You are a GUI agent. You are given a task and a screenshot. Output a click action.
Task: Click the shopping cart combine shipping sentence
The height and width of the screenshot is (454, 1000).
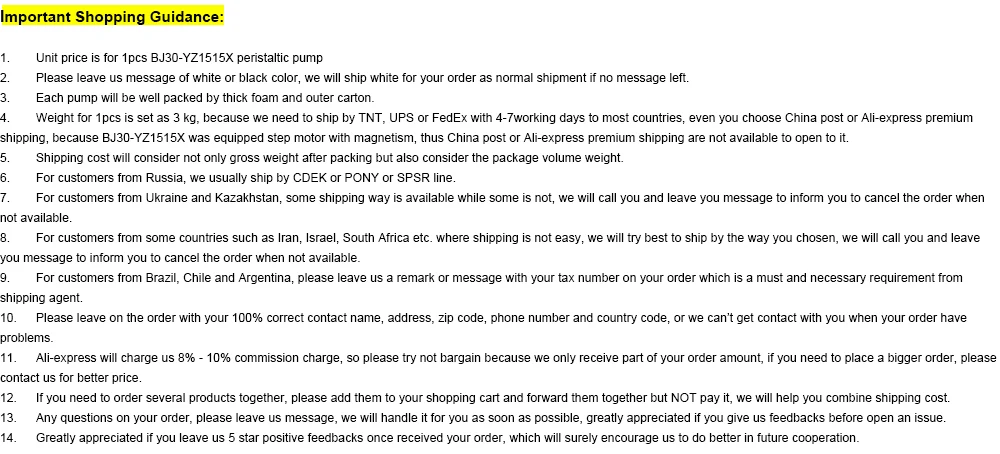pyautogui.click(x=493, y=398)
